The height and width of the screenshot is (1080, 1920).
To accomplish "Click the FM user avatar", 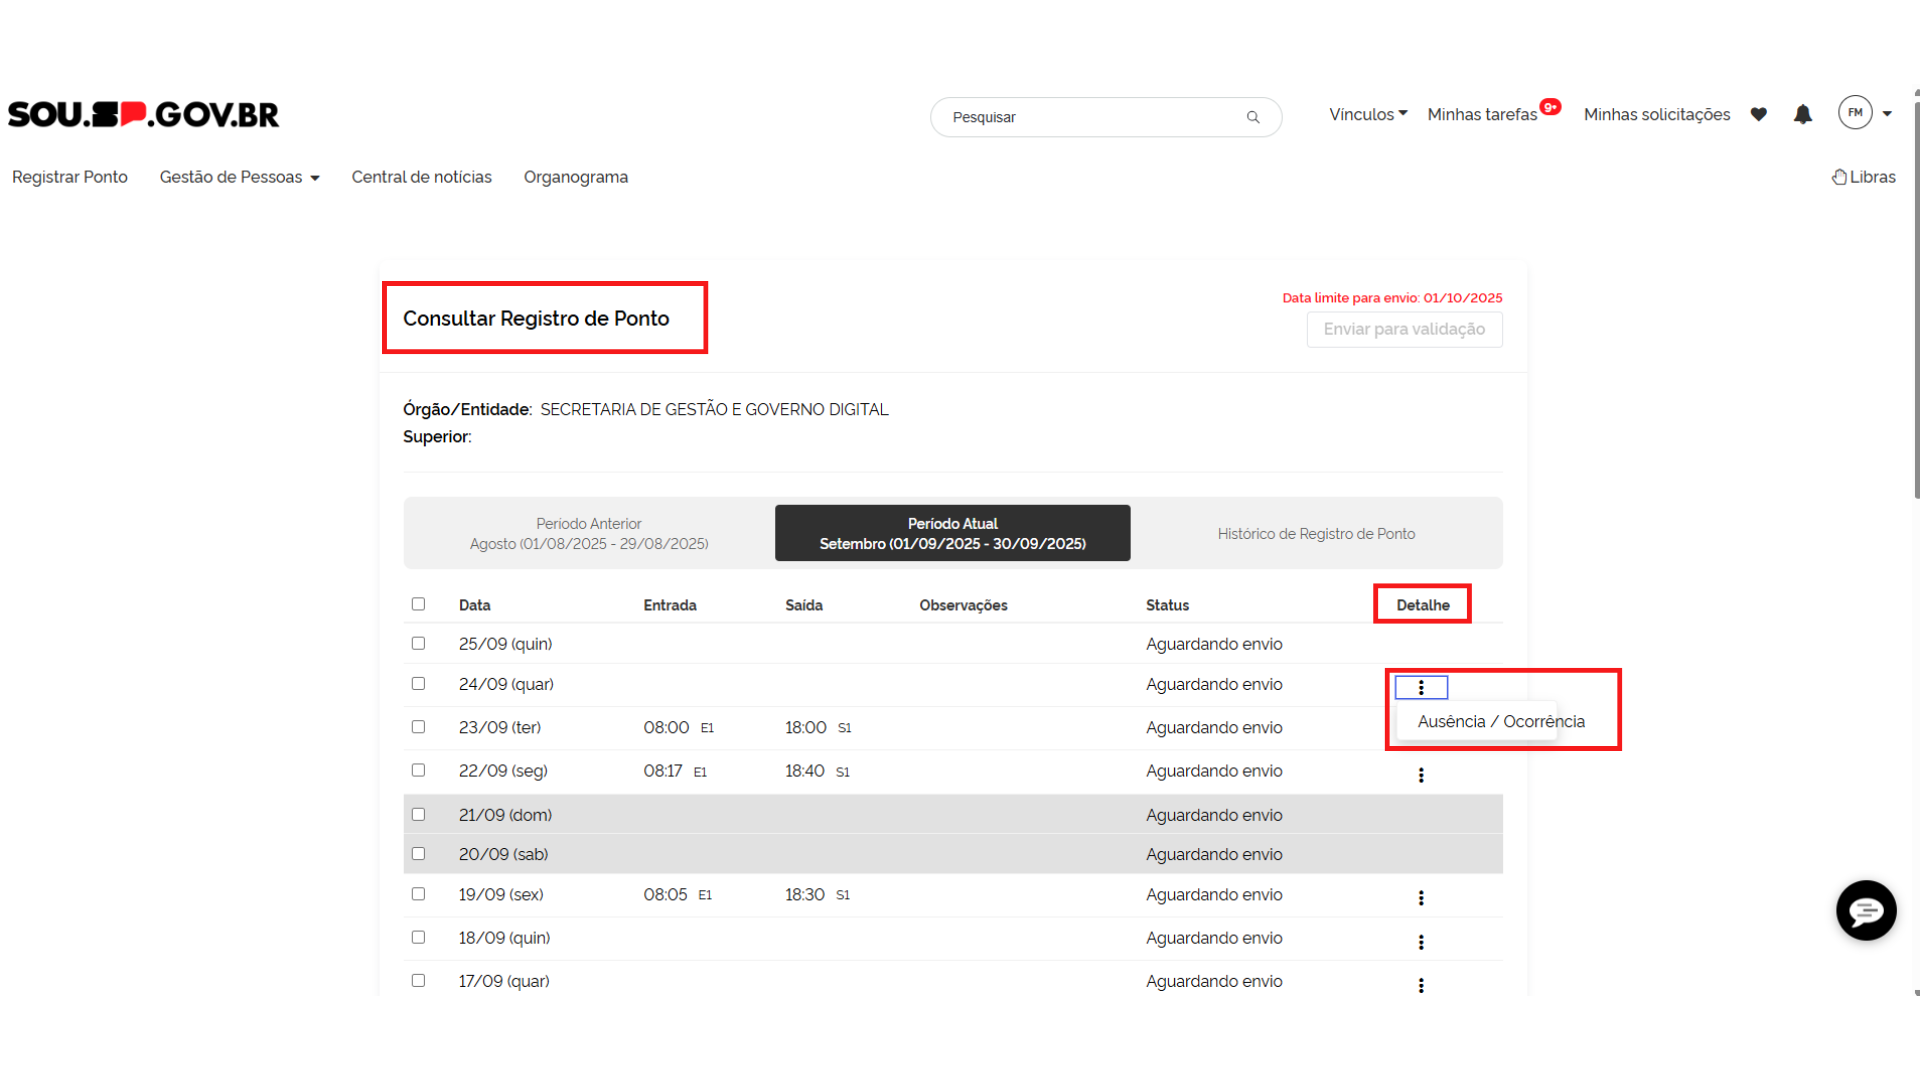I will click(1855, 113).
